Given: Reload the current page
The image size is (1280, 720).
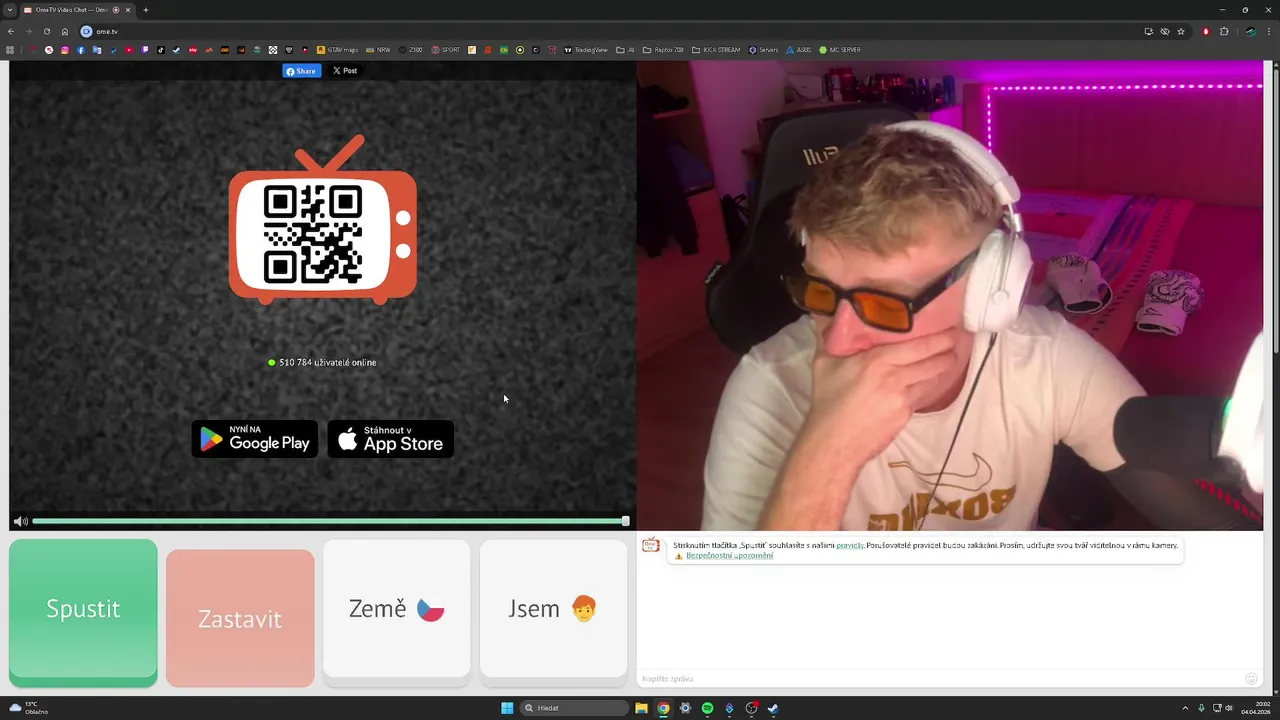Looking at the screenshot, I should coord(47,31).
